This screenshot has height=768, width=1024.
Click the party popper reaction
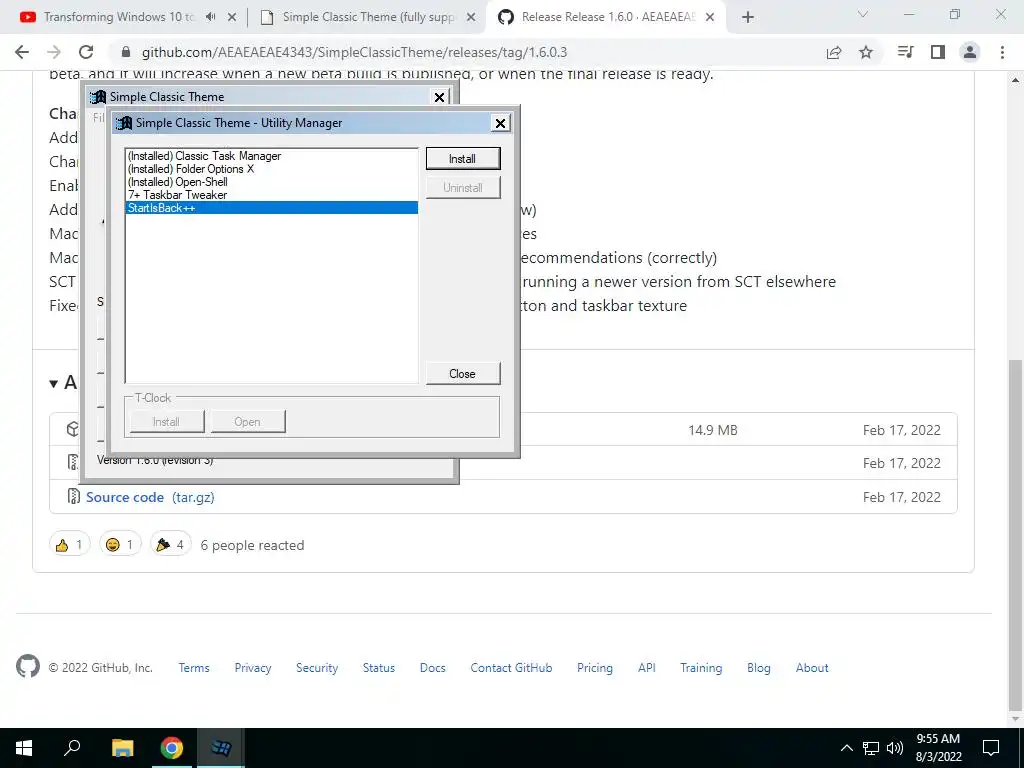click(170, 545)
